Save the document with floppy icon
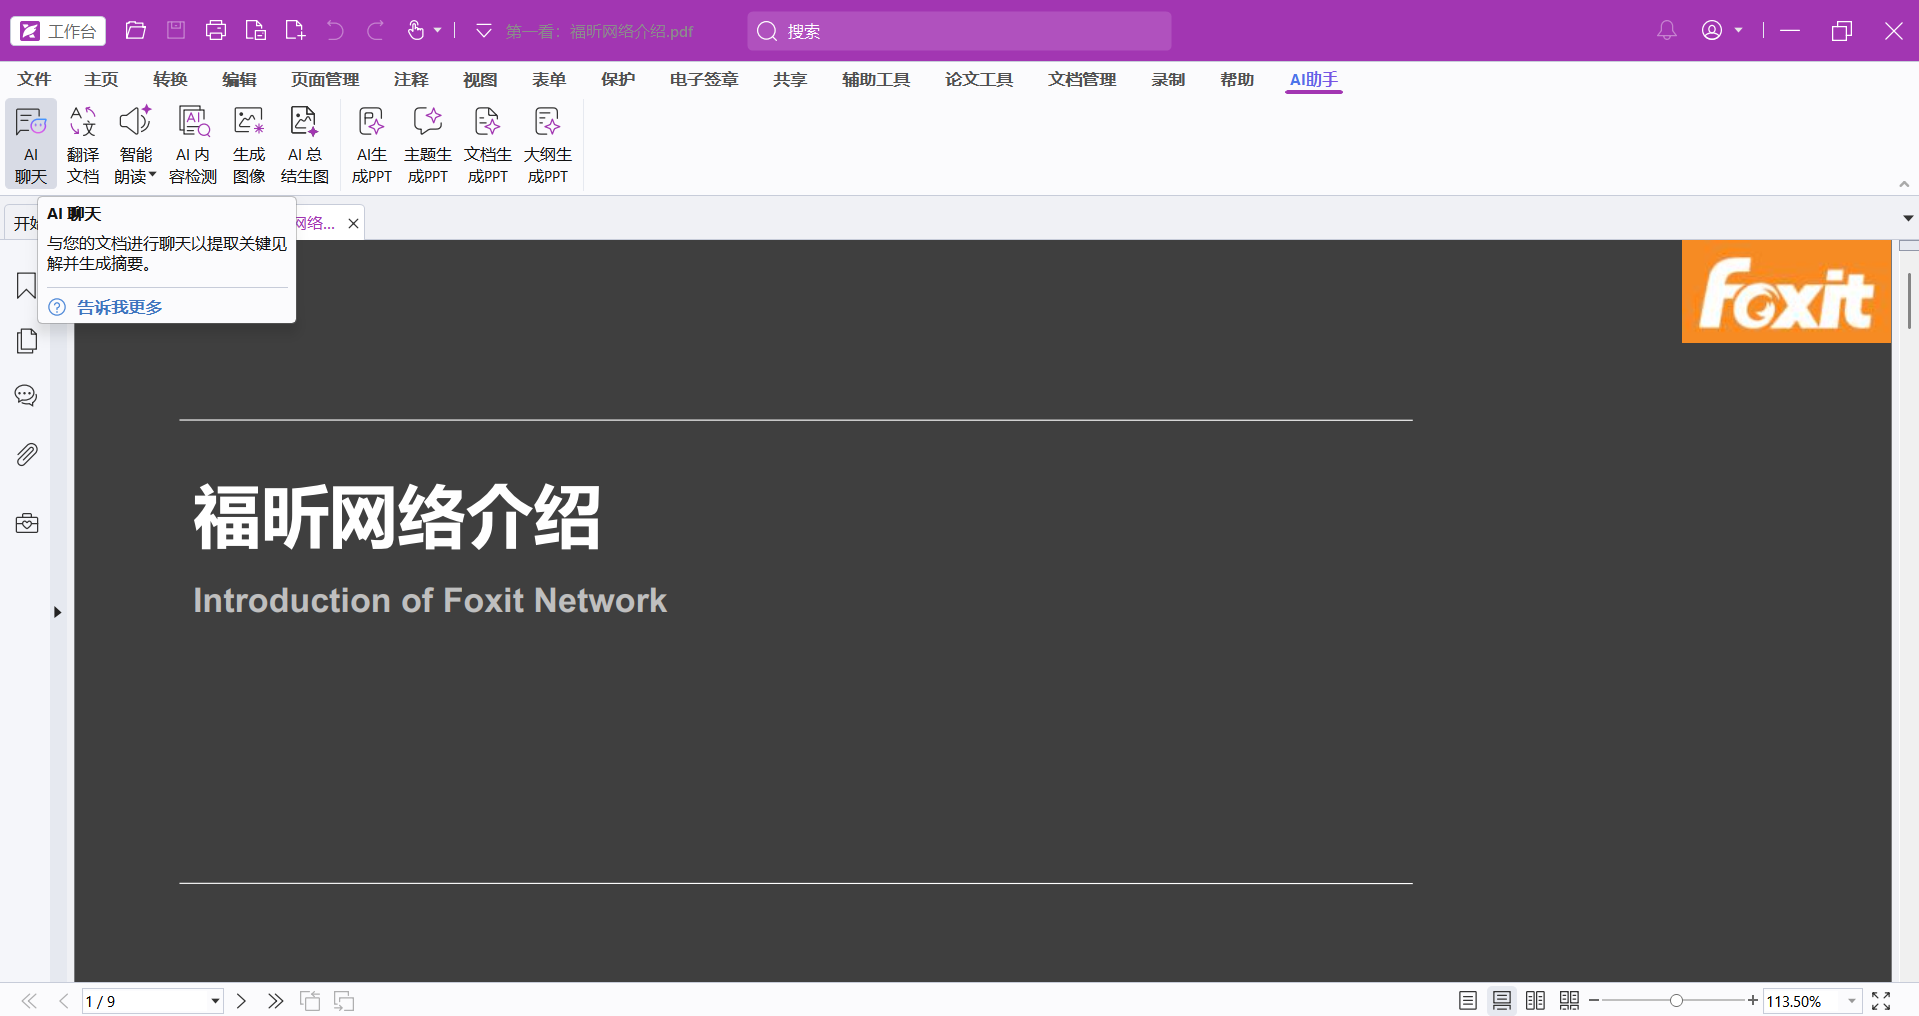The width and height of the screenshot is (1919, 1016). click(x=176, y=31)
